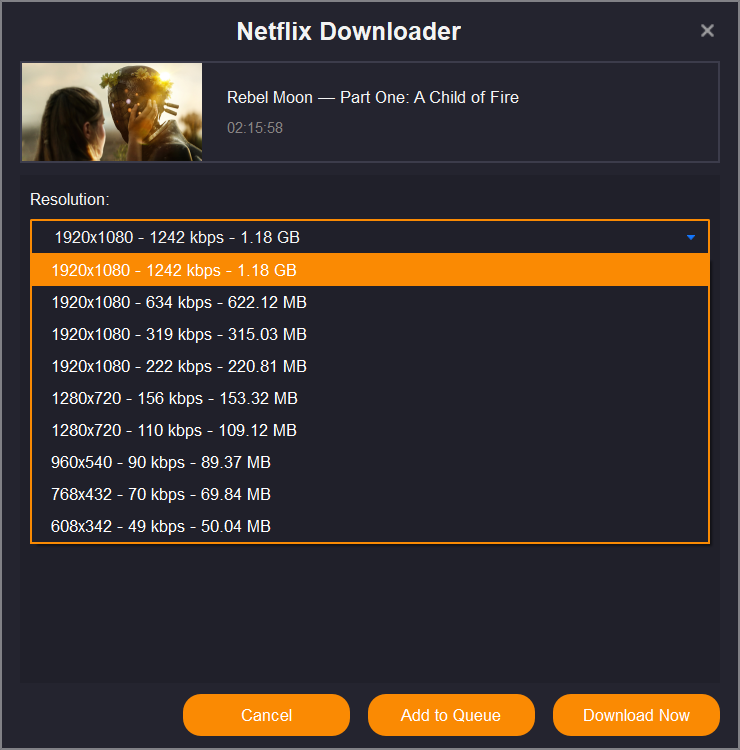
Task: Click the Rebel Moon Part One title
Action: pos(373,98)
